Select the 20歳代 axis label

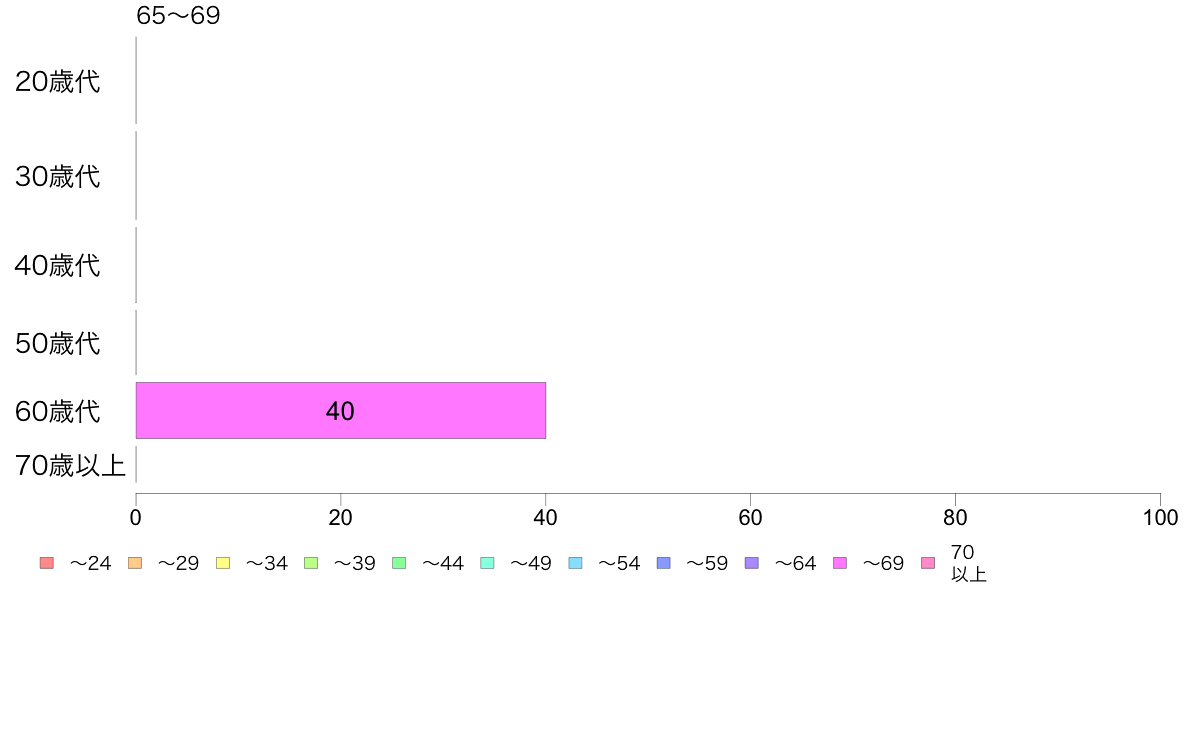(x=58, y=82)
